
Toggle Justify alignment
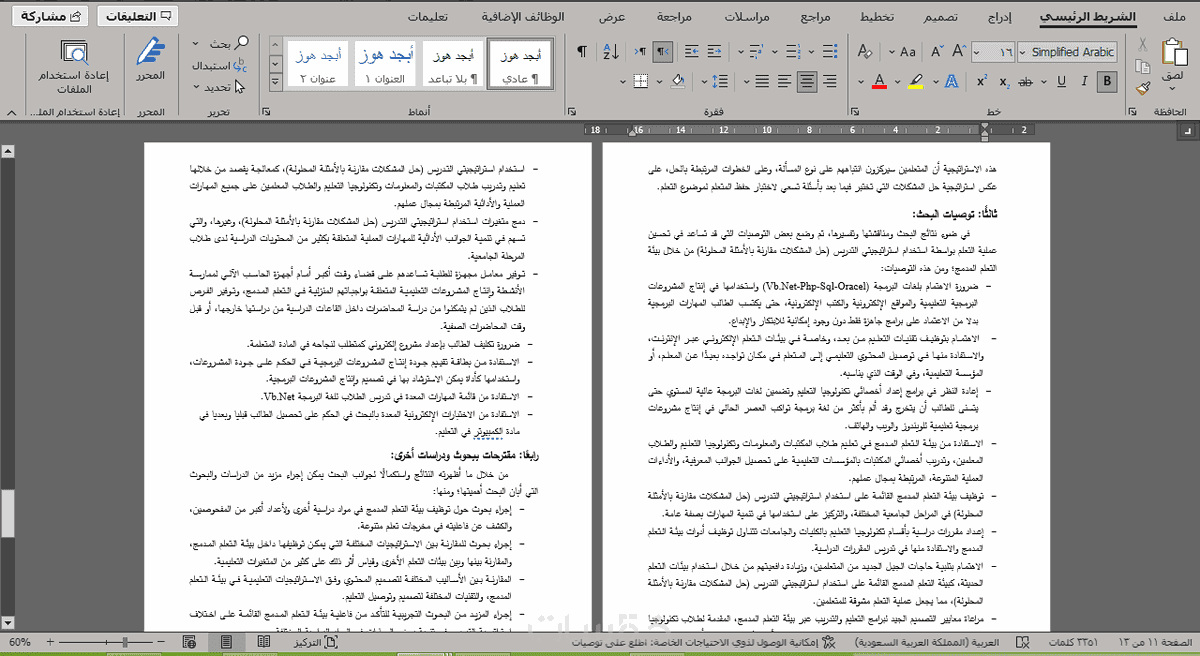click(762, 82)
